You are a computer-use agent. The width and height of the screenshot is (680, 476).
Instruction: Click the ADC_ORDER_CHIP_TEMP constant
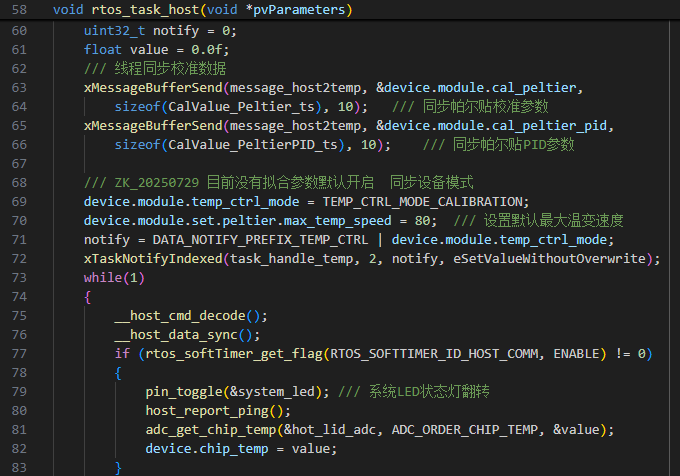pyautogui.click(x=465, y=430)
